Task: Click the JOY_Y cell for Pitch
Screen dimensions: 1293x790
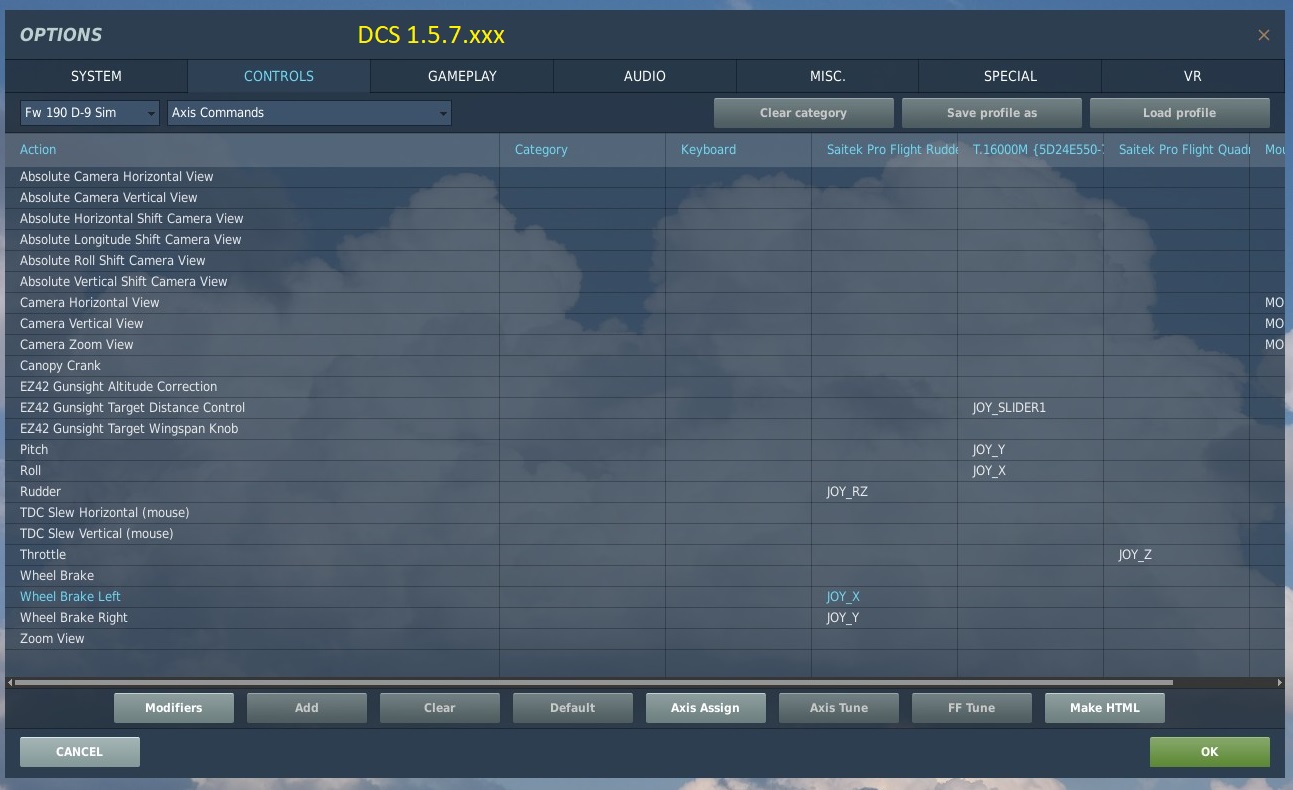Action: pos(1030,450)
